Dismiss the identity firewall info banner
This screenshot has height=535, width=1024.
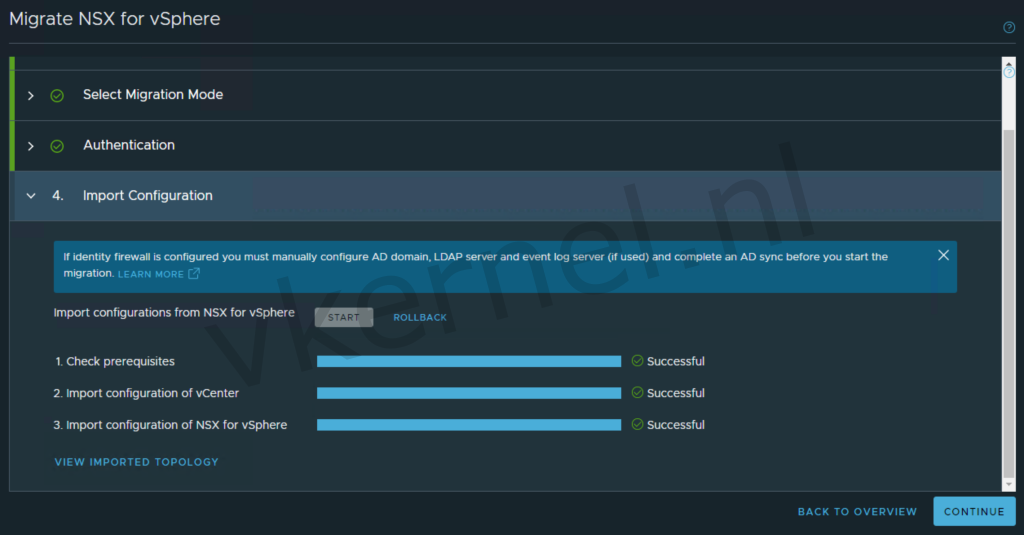[x=943, y=255]
